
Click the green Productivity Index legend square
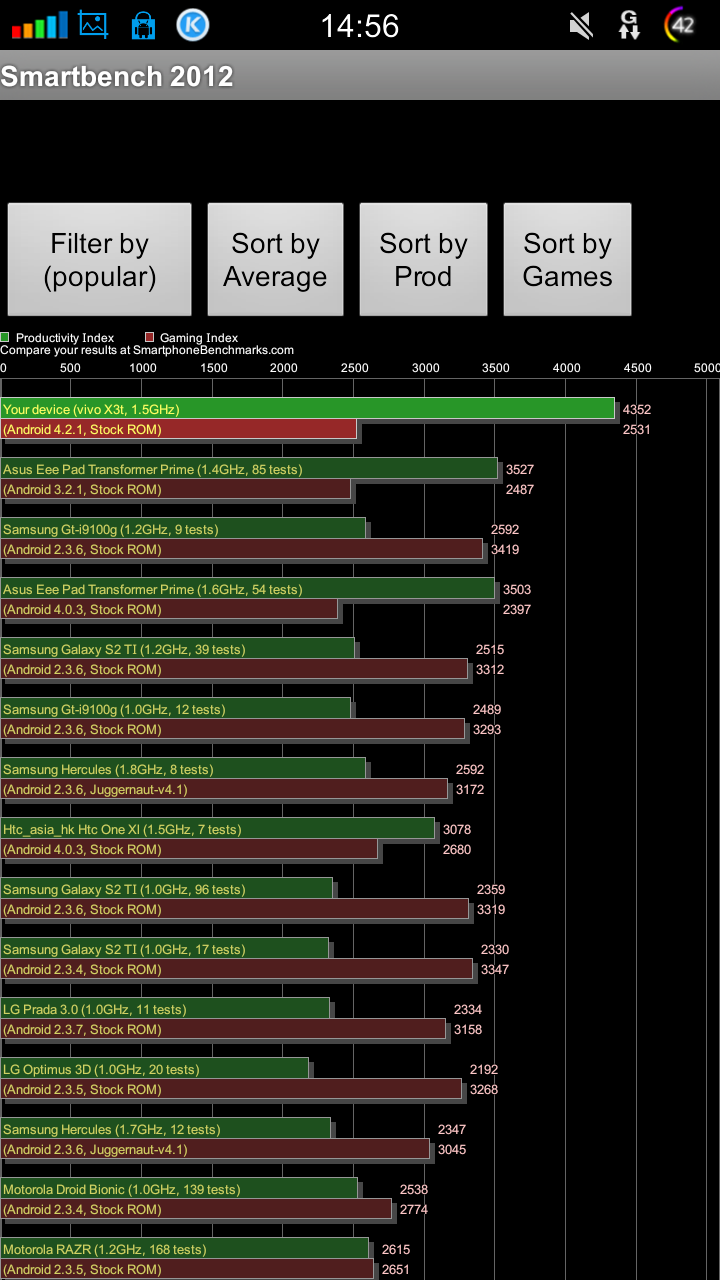click(x=5, y=338)
